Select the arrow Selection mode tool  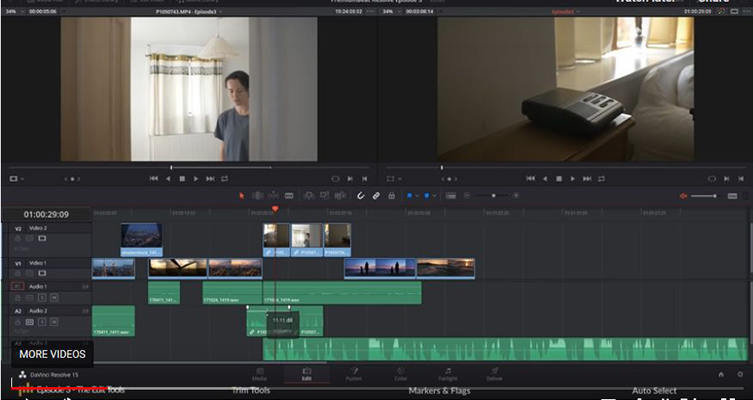tap(242, 195)
